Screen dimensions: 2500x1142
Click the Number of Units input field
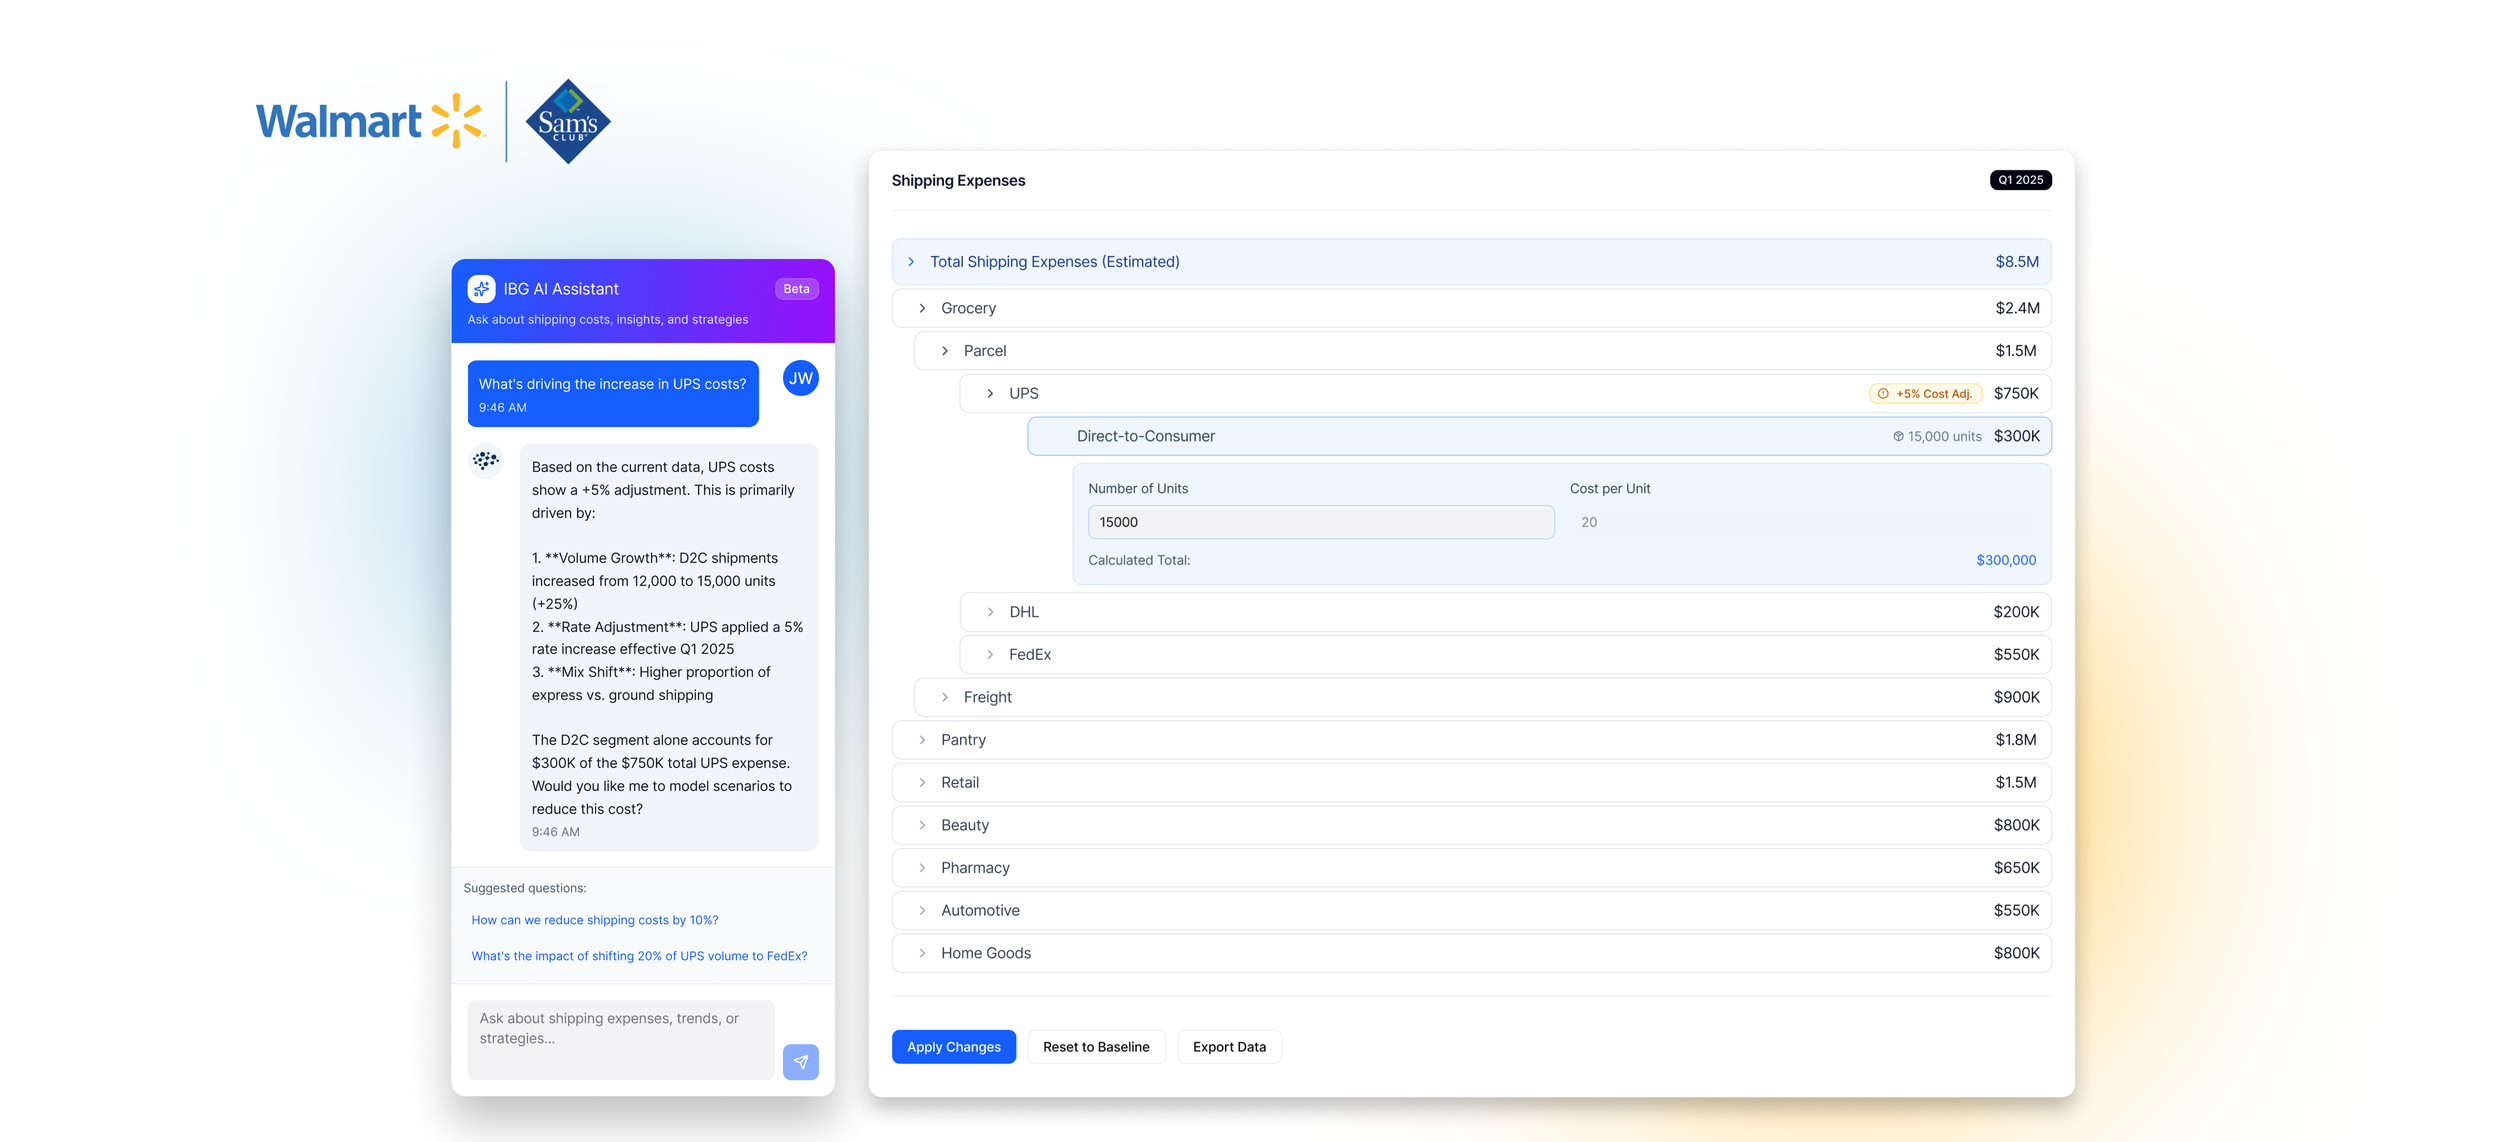[1320, 522]
